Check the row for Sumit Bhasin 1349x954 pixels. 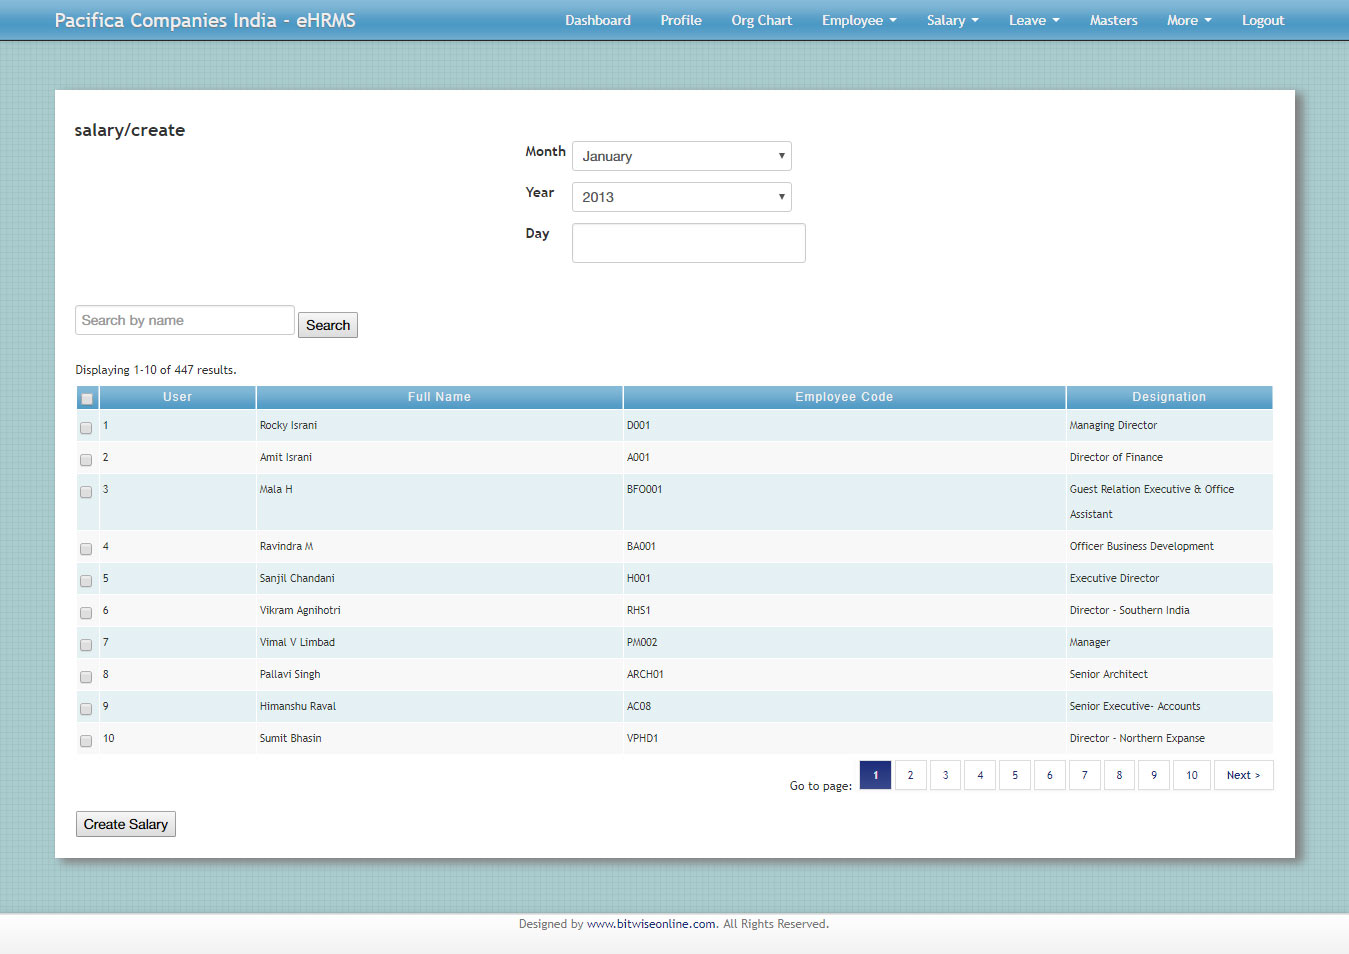(86, 741)
